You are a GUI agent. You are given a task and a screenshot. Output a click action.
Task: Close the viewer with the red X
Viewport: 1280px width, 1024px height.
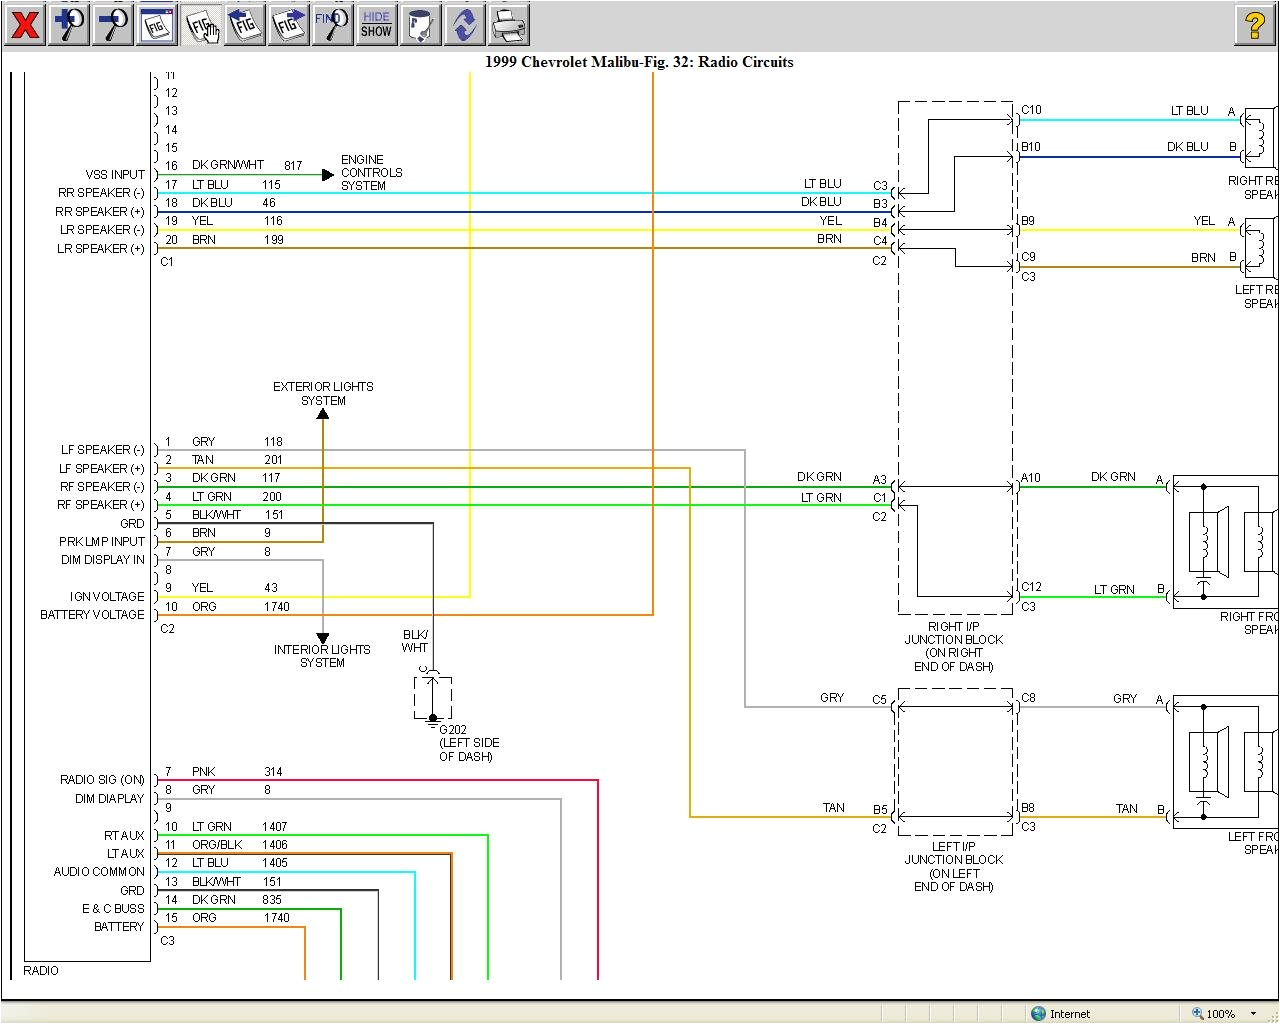[x=24, y=24]
